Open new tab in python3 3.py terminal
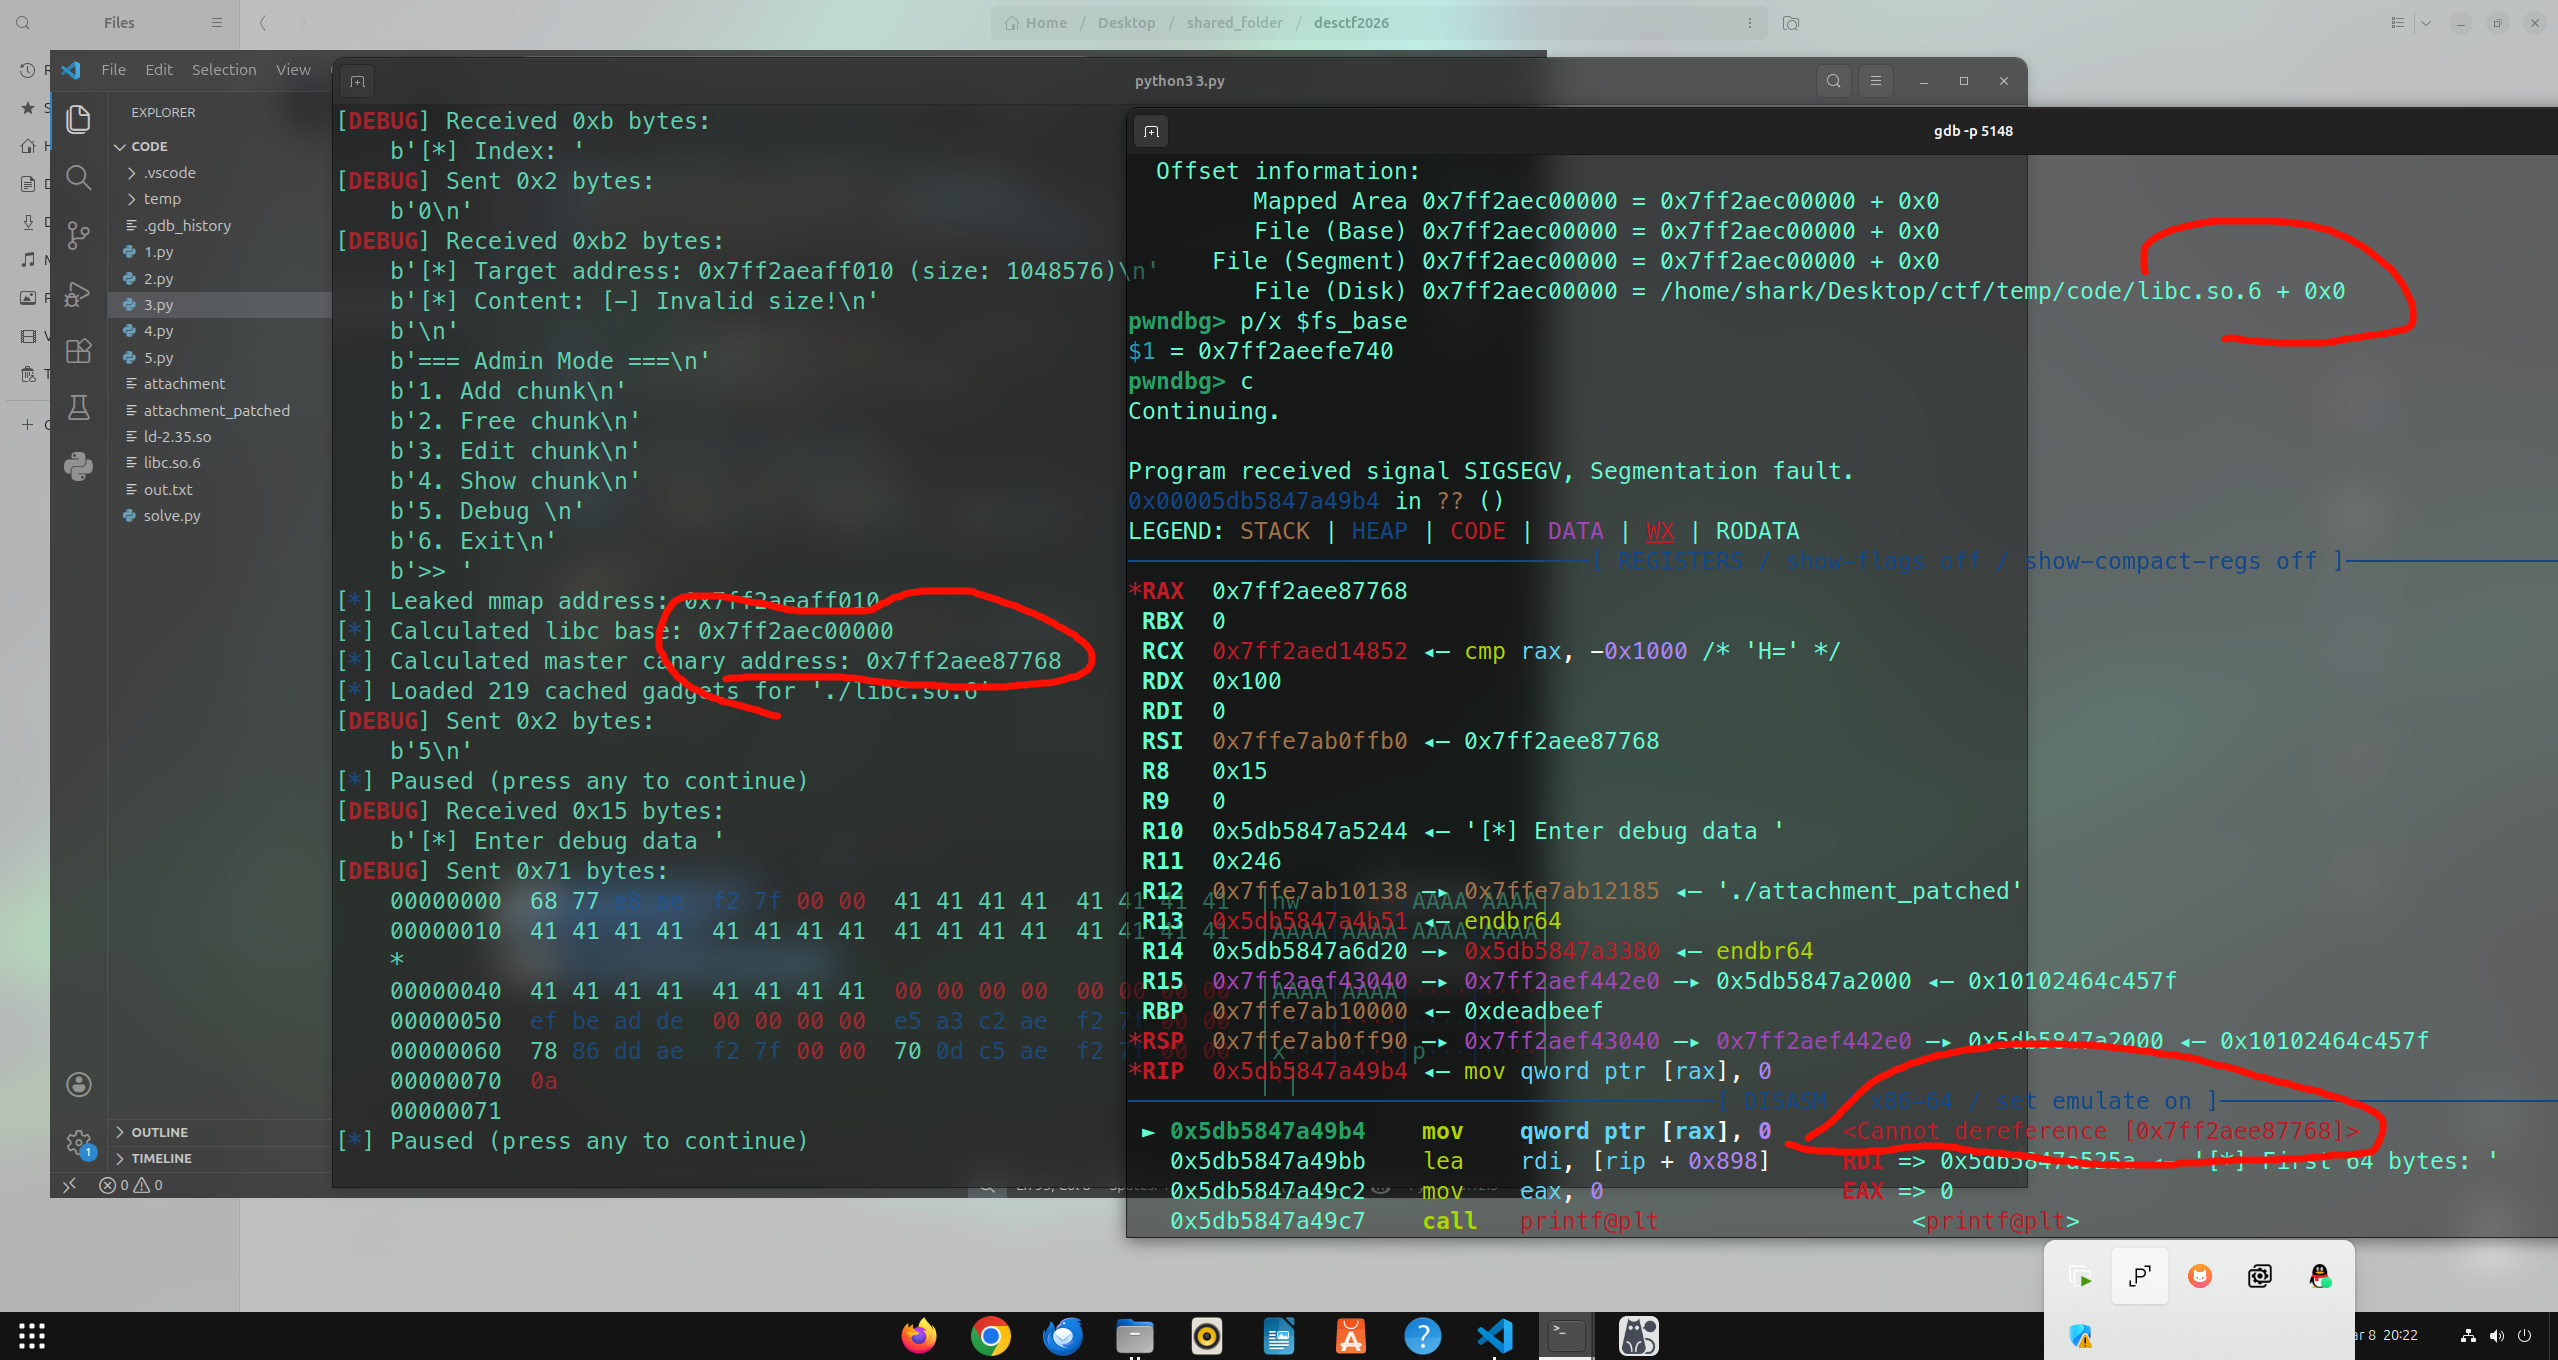2558x1360 pixels. pyautogui.click(x=357, y=81)
